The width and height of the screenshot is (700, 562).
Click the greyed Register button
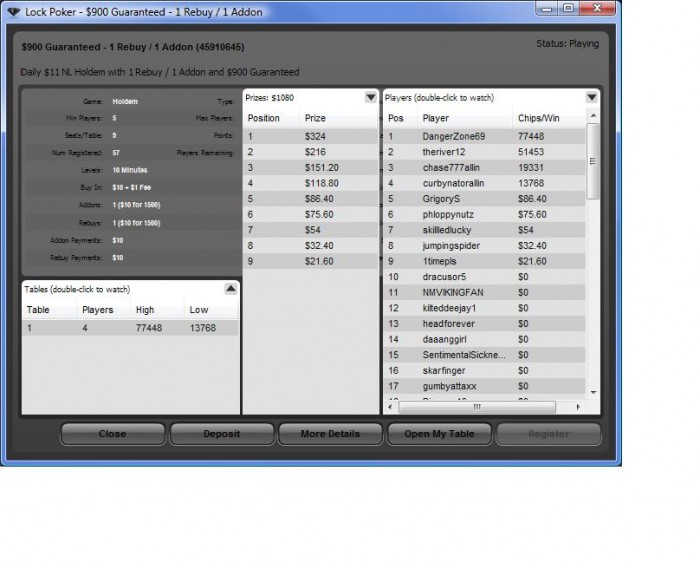point(549,434)
